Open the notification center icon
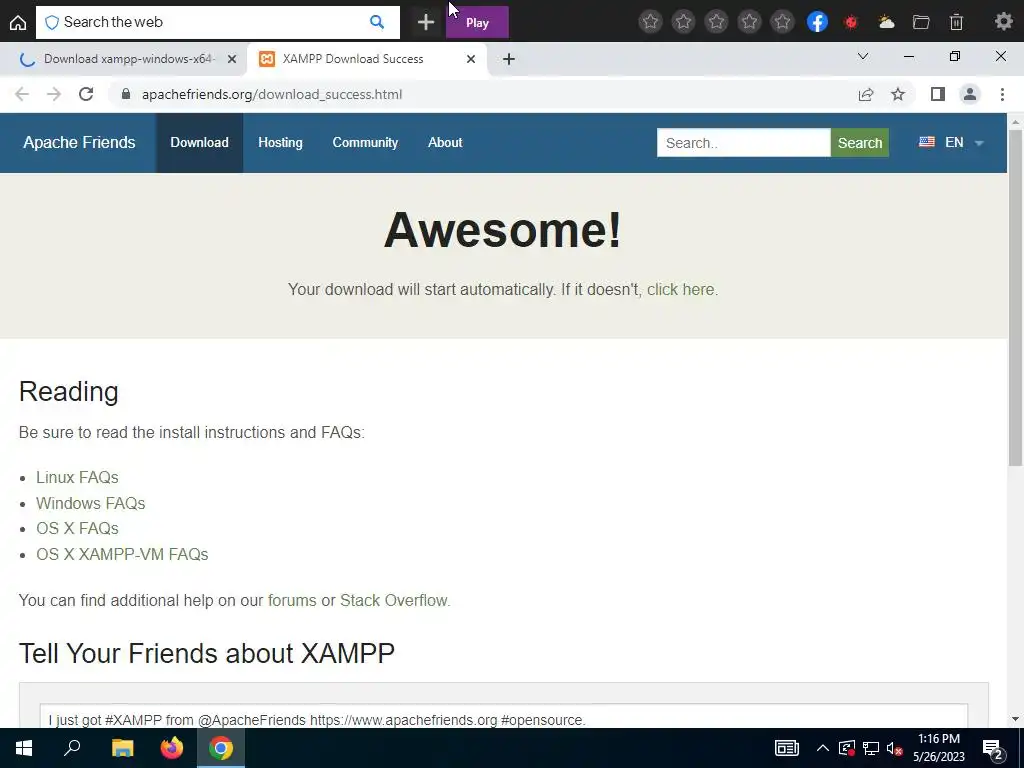 pyautogui.click(x=993, y=750)
